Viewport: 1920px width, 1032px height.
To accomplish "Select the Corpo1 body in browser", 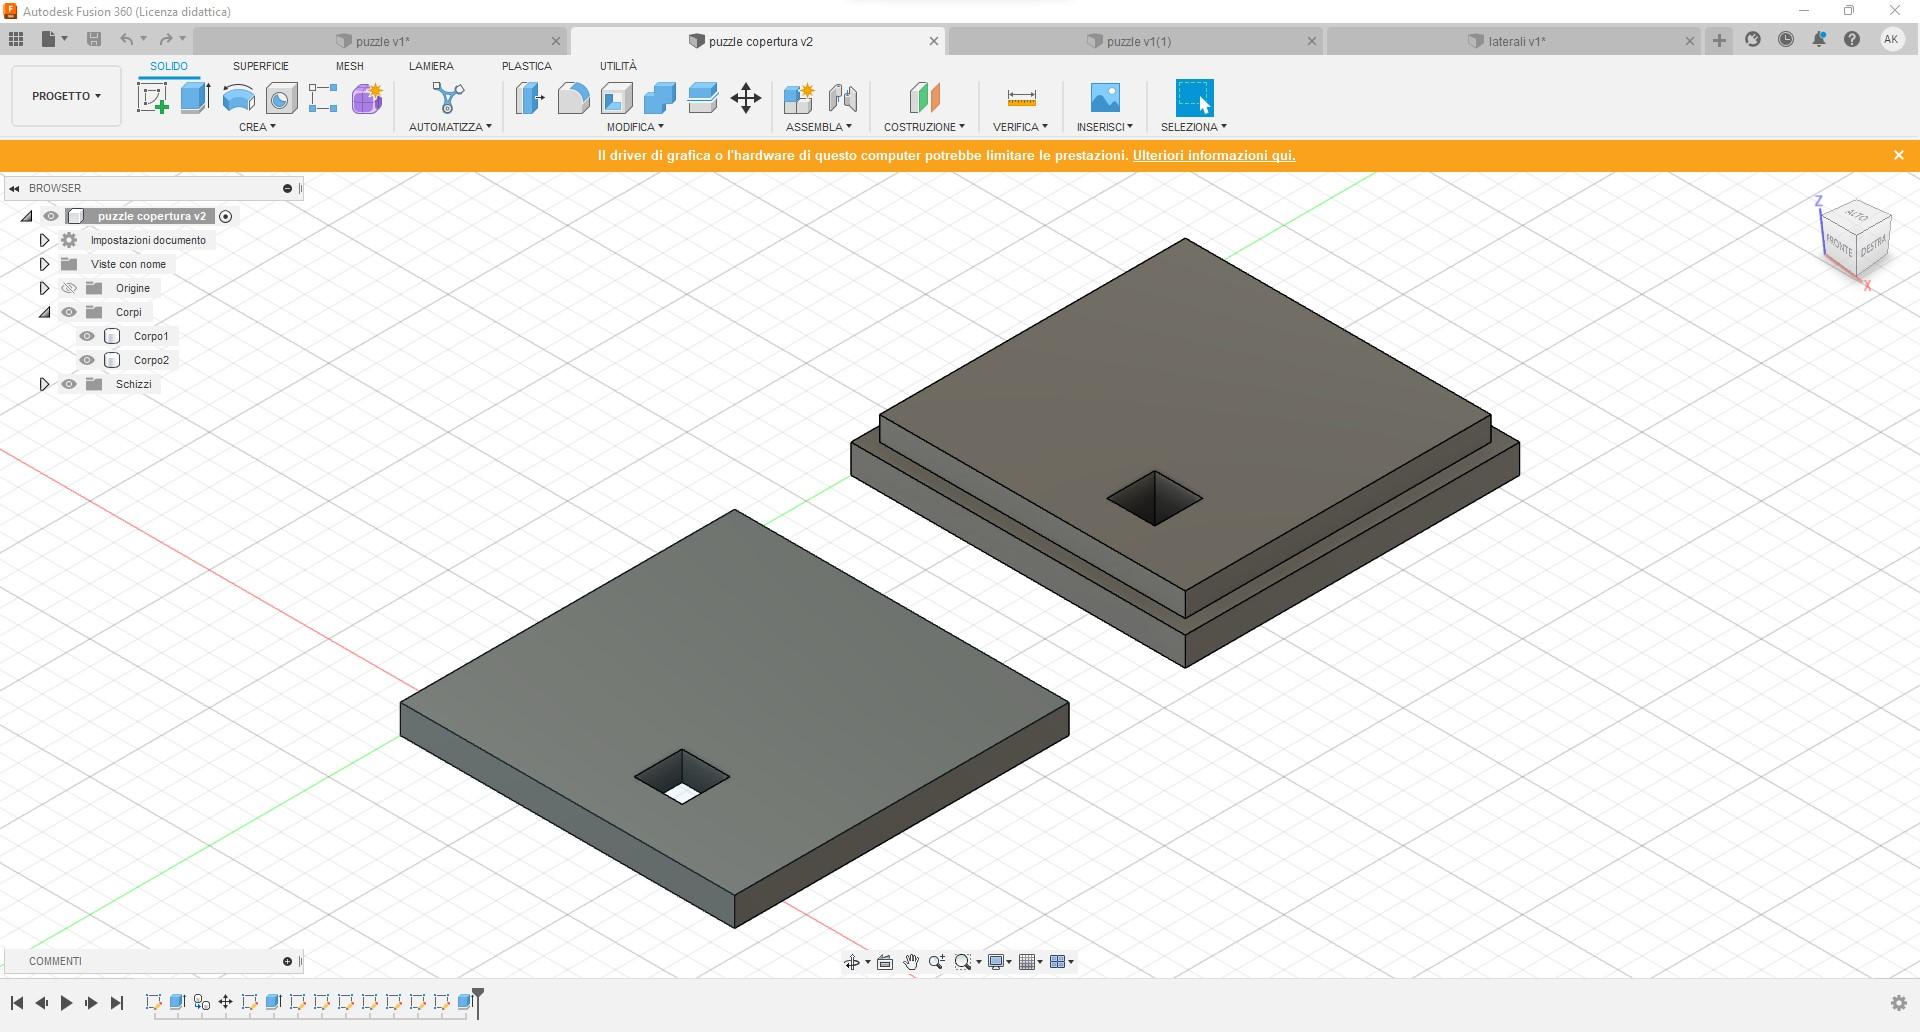I will pyautogui.click(x=151, y=336).
